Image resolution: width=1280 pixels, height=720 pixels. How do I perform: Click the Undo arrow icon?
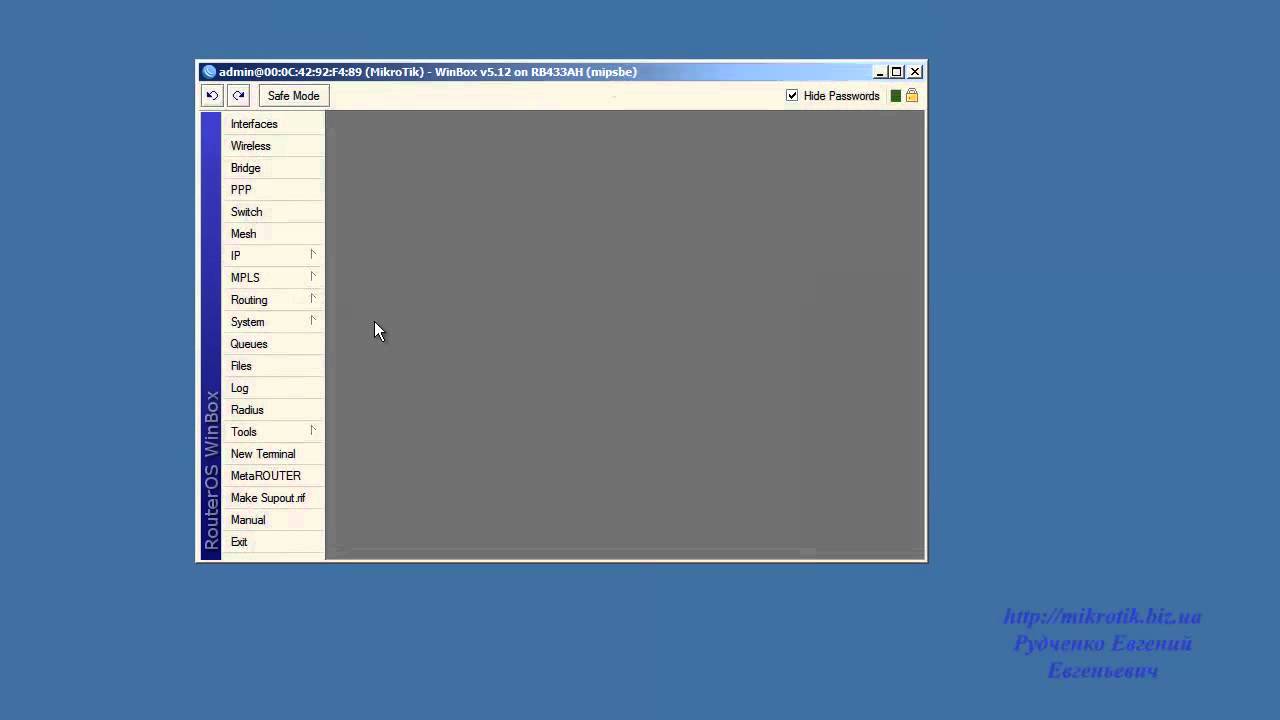point(212,96)
